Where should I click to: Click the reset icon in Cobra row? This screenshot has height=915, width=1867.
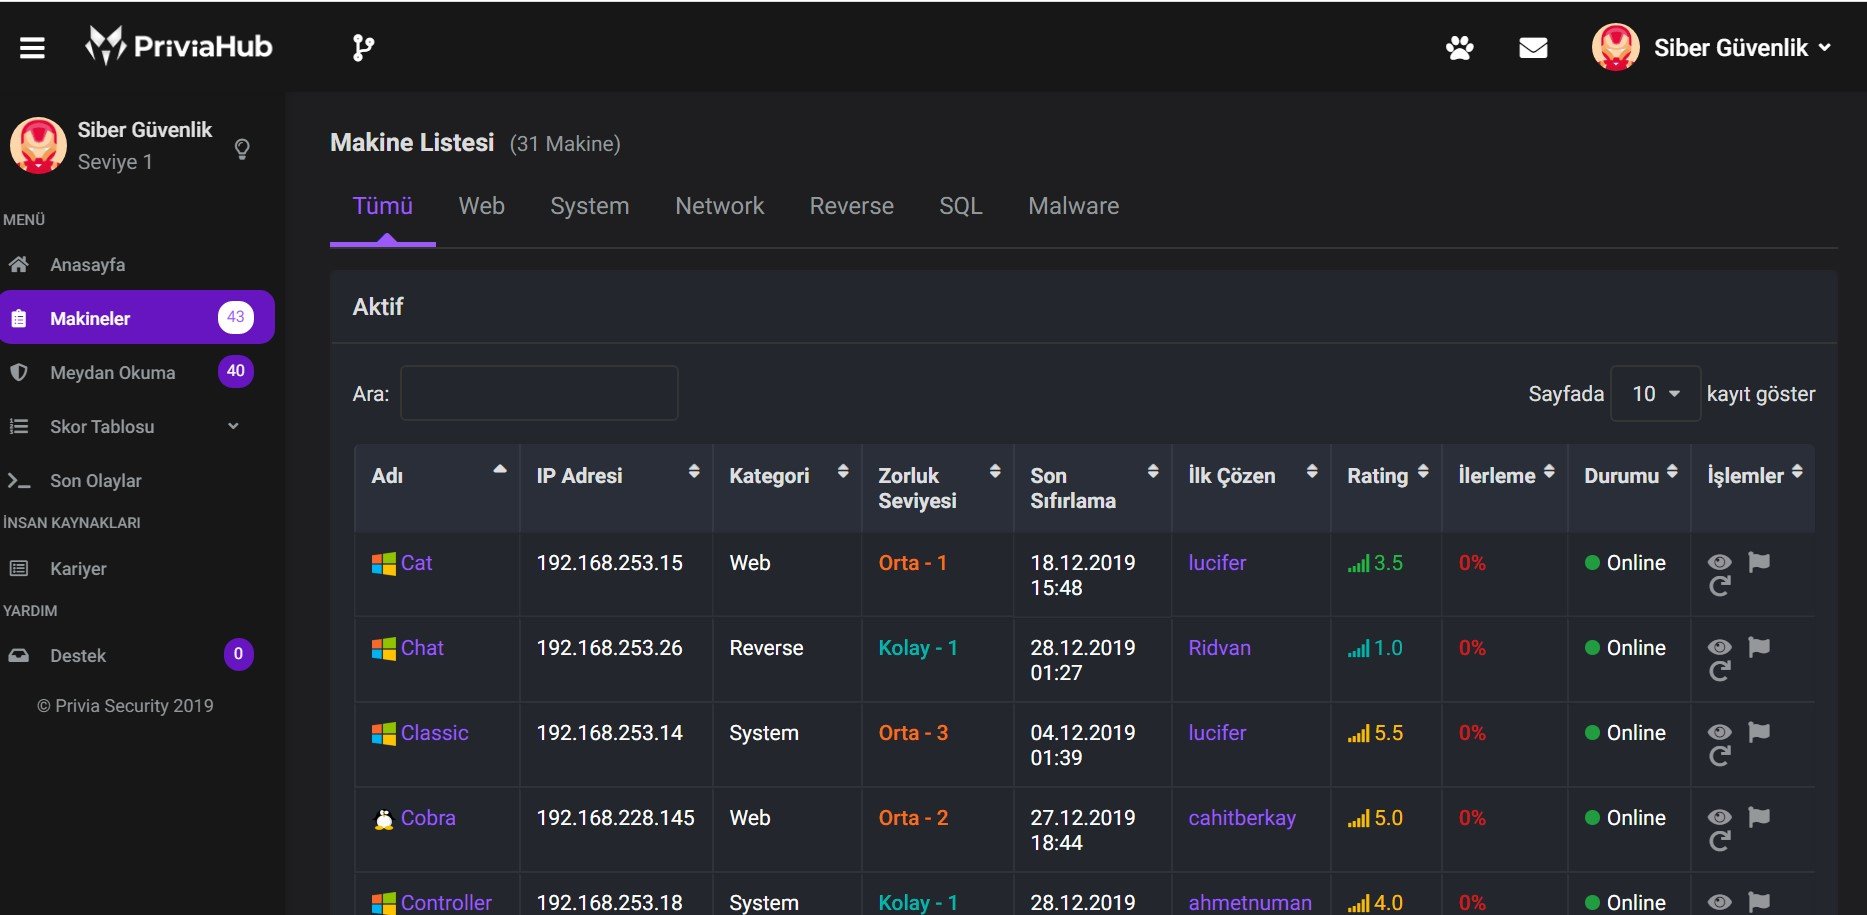(x=1719, y=842)
